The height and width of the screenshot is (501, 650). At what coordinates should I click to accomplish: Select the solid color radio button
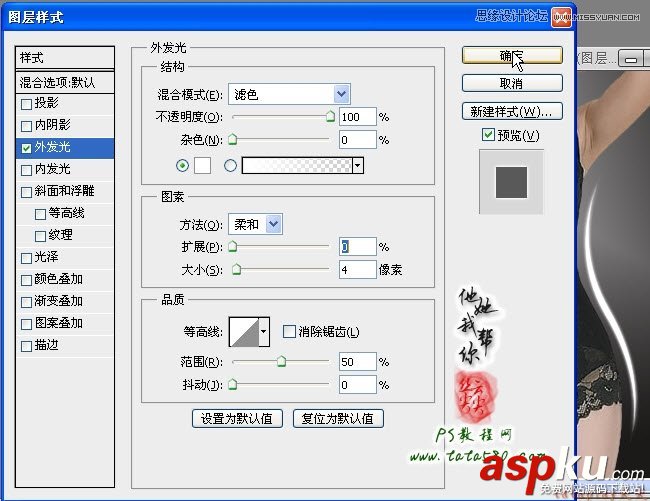coord(182,166)
